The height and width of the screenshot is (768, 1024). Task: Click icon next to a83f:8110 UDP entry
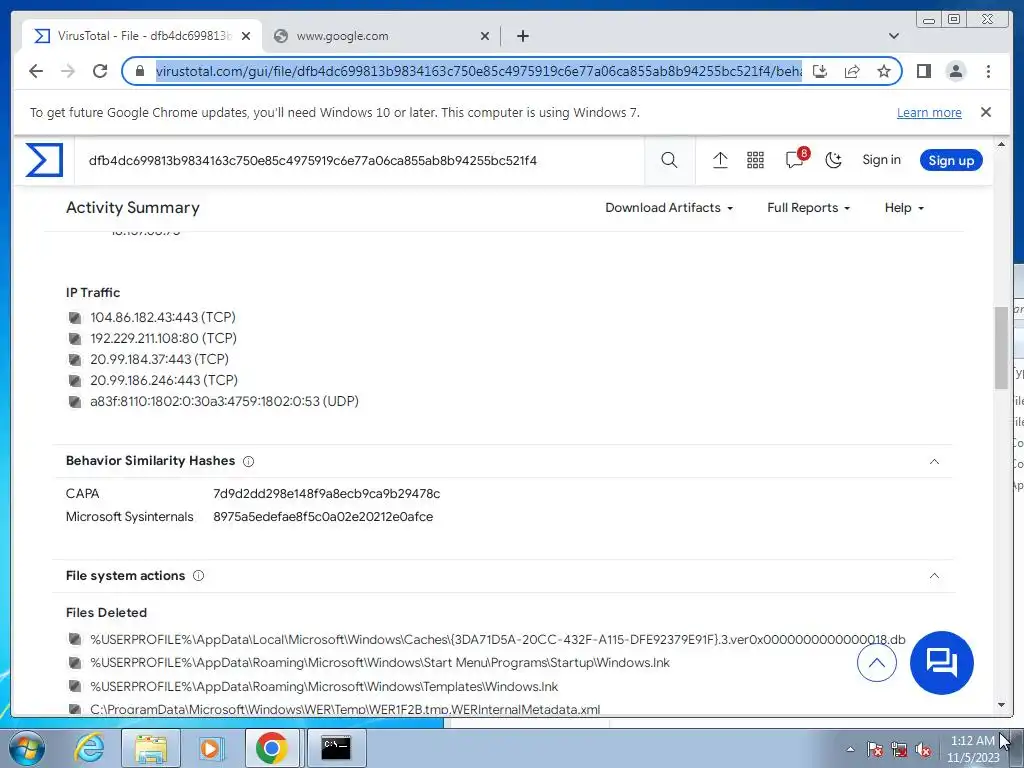click(75, 401)
